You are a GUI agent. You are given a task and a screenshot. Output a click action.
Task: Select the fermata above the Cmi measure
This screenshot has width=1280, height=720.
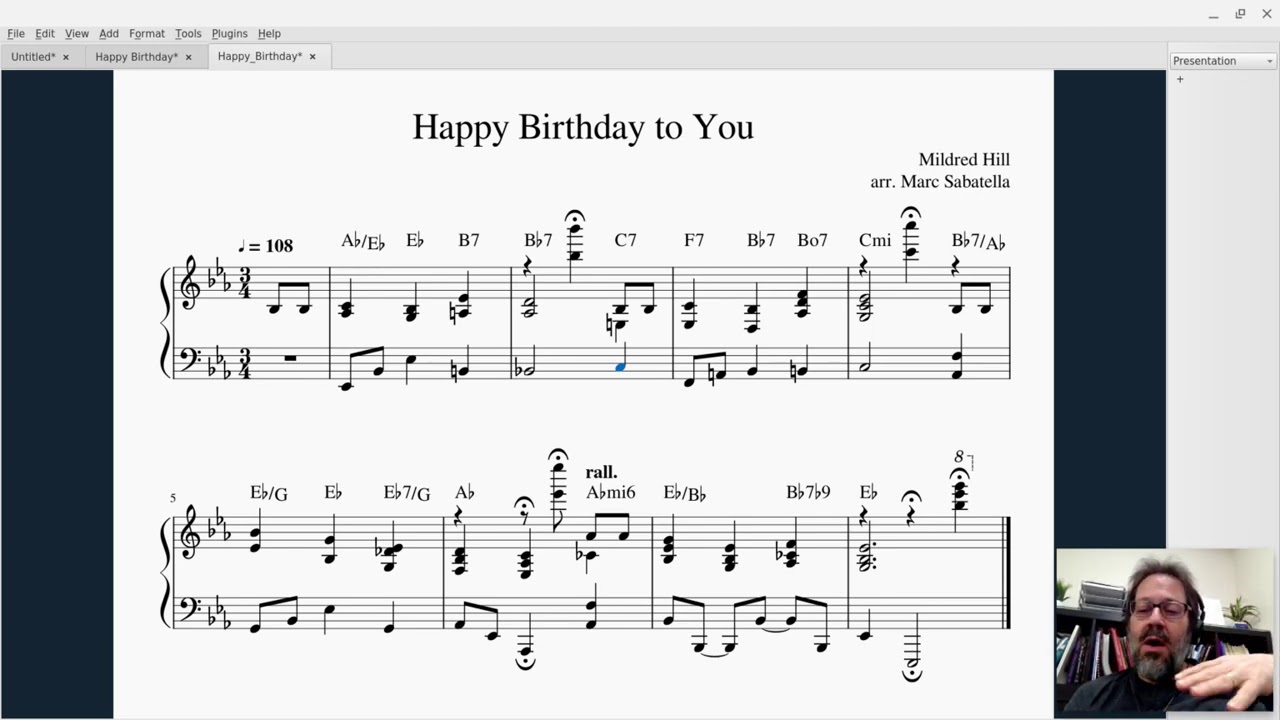pos(910,214)
